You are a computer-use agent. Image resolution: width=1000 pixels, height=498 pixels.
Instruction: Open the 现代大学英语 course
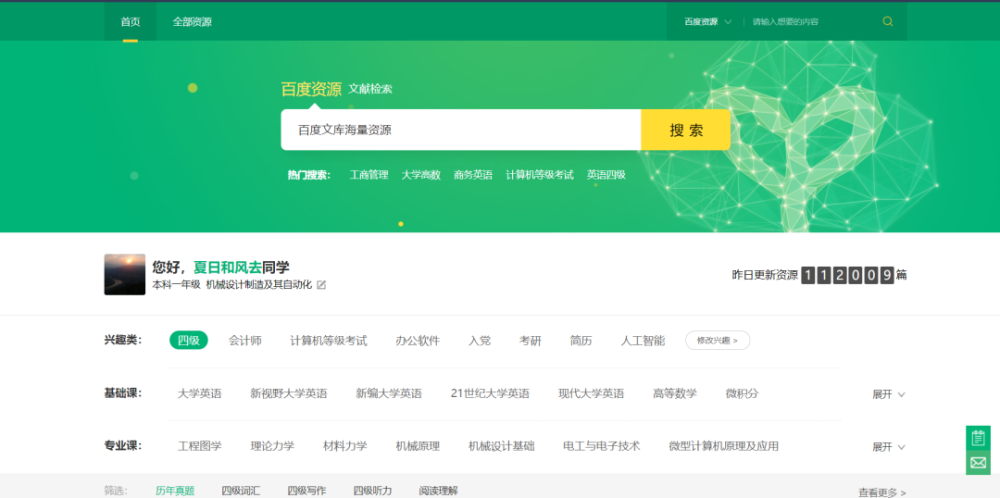tap(591, 393)
